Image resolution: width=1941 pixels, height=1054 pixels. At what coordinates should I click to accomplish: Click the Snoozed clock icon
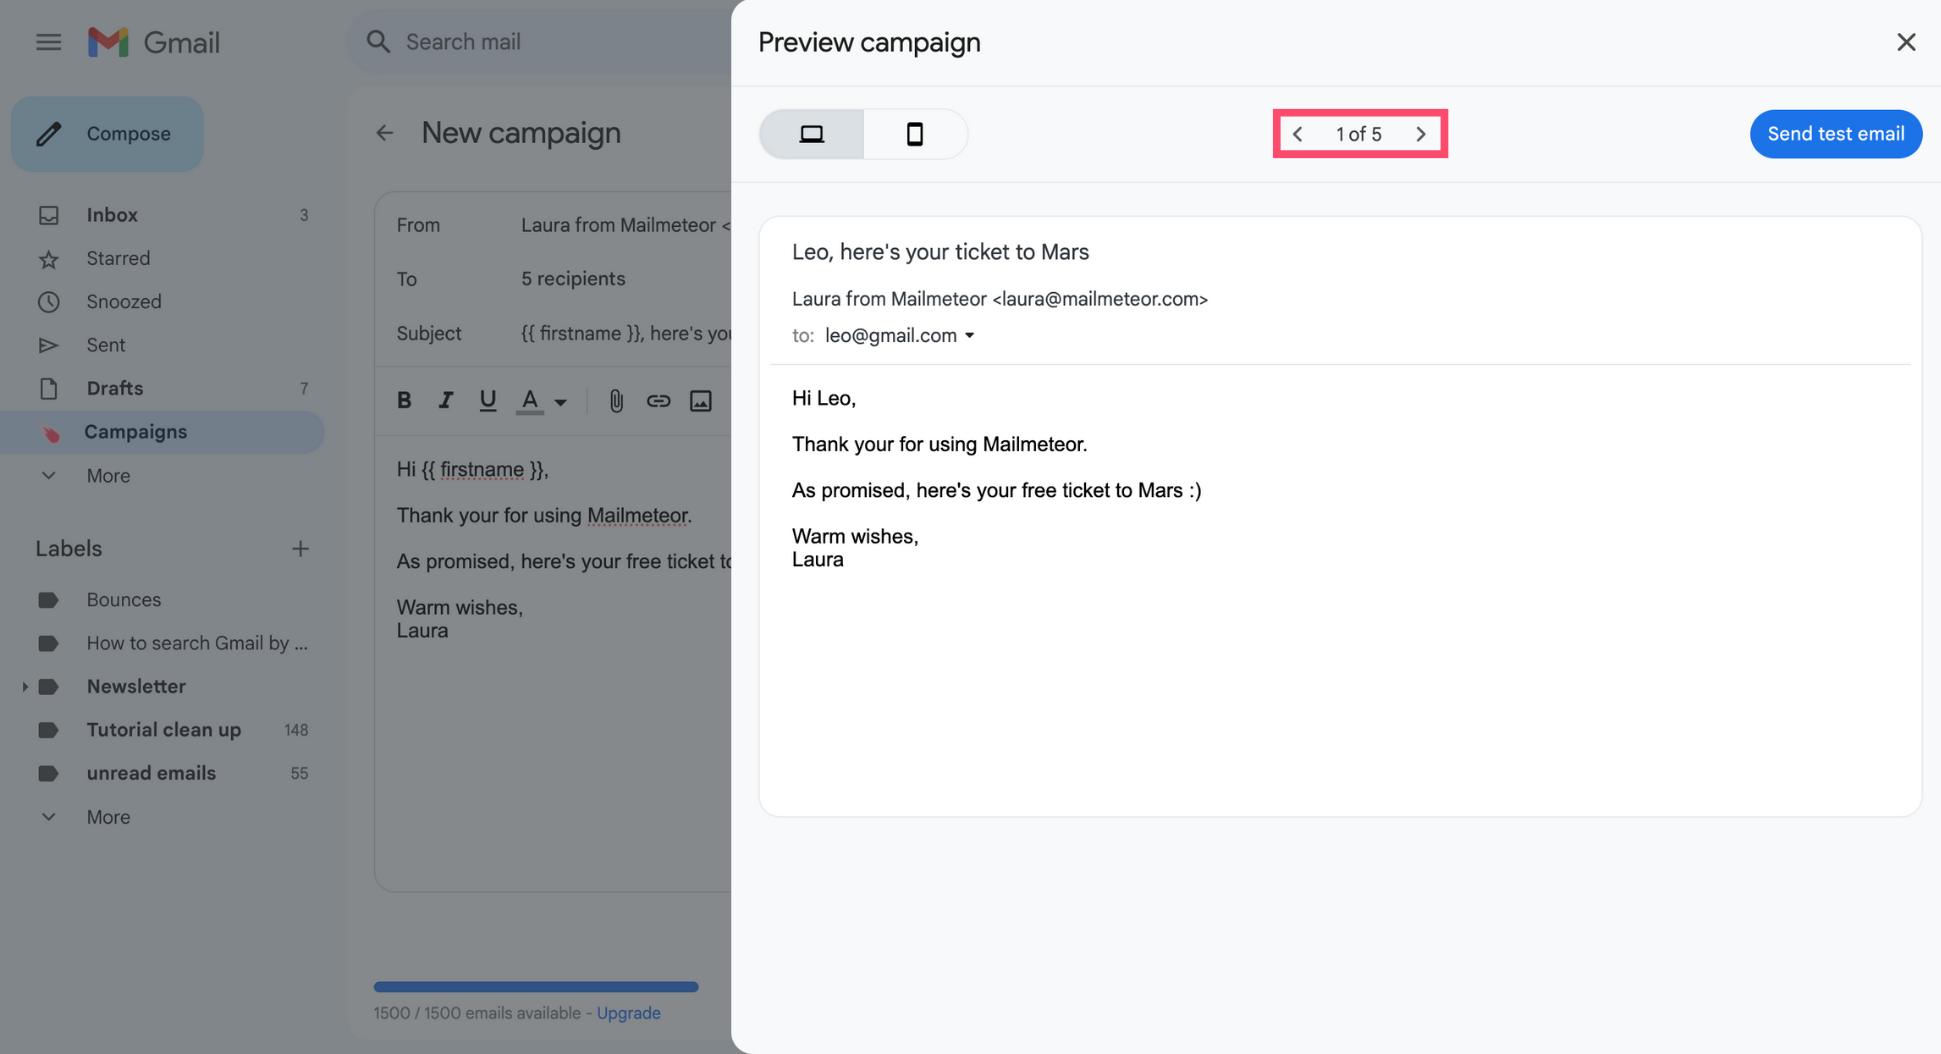click(48, 302)
